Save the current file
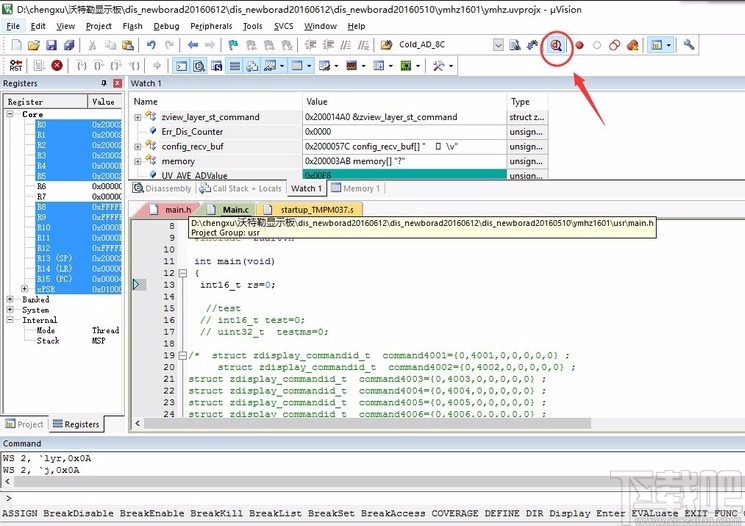The width and height of the screenshot is (745, 526). click(51, 45)
